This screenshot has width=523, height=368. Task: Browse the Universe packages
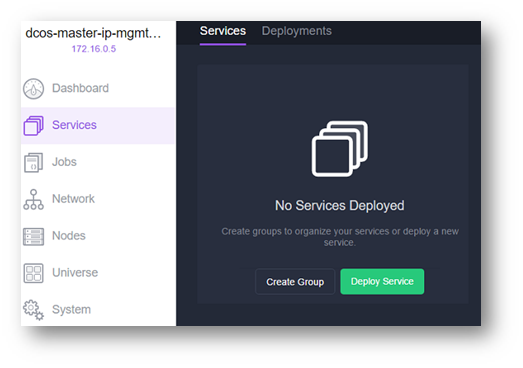pyautogui.click(x=75, y=273)
